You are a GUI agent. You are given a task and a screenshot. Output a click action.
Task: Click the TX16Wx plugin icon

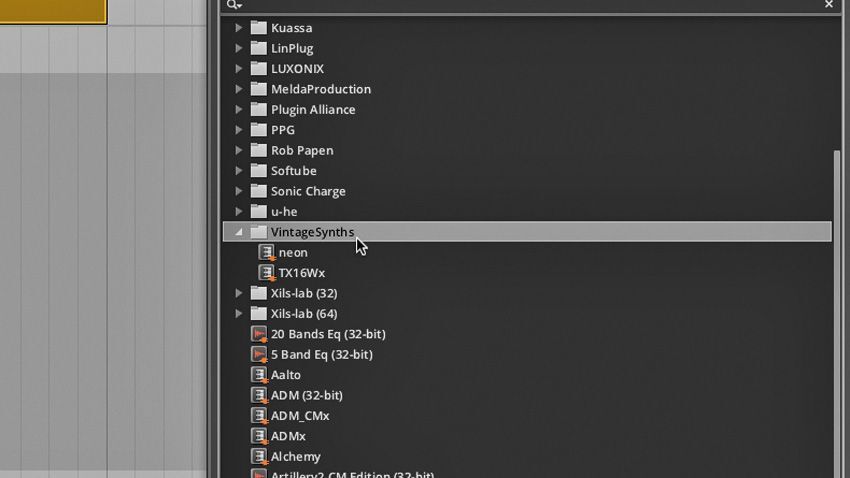tap(267, 273)
